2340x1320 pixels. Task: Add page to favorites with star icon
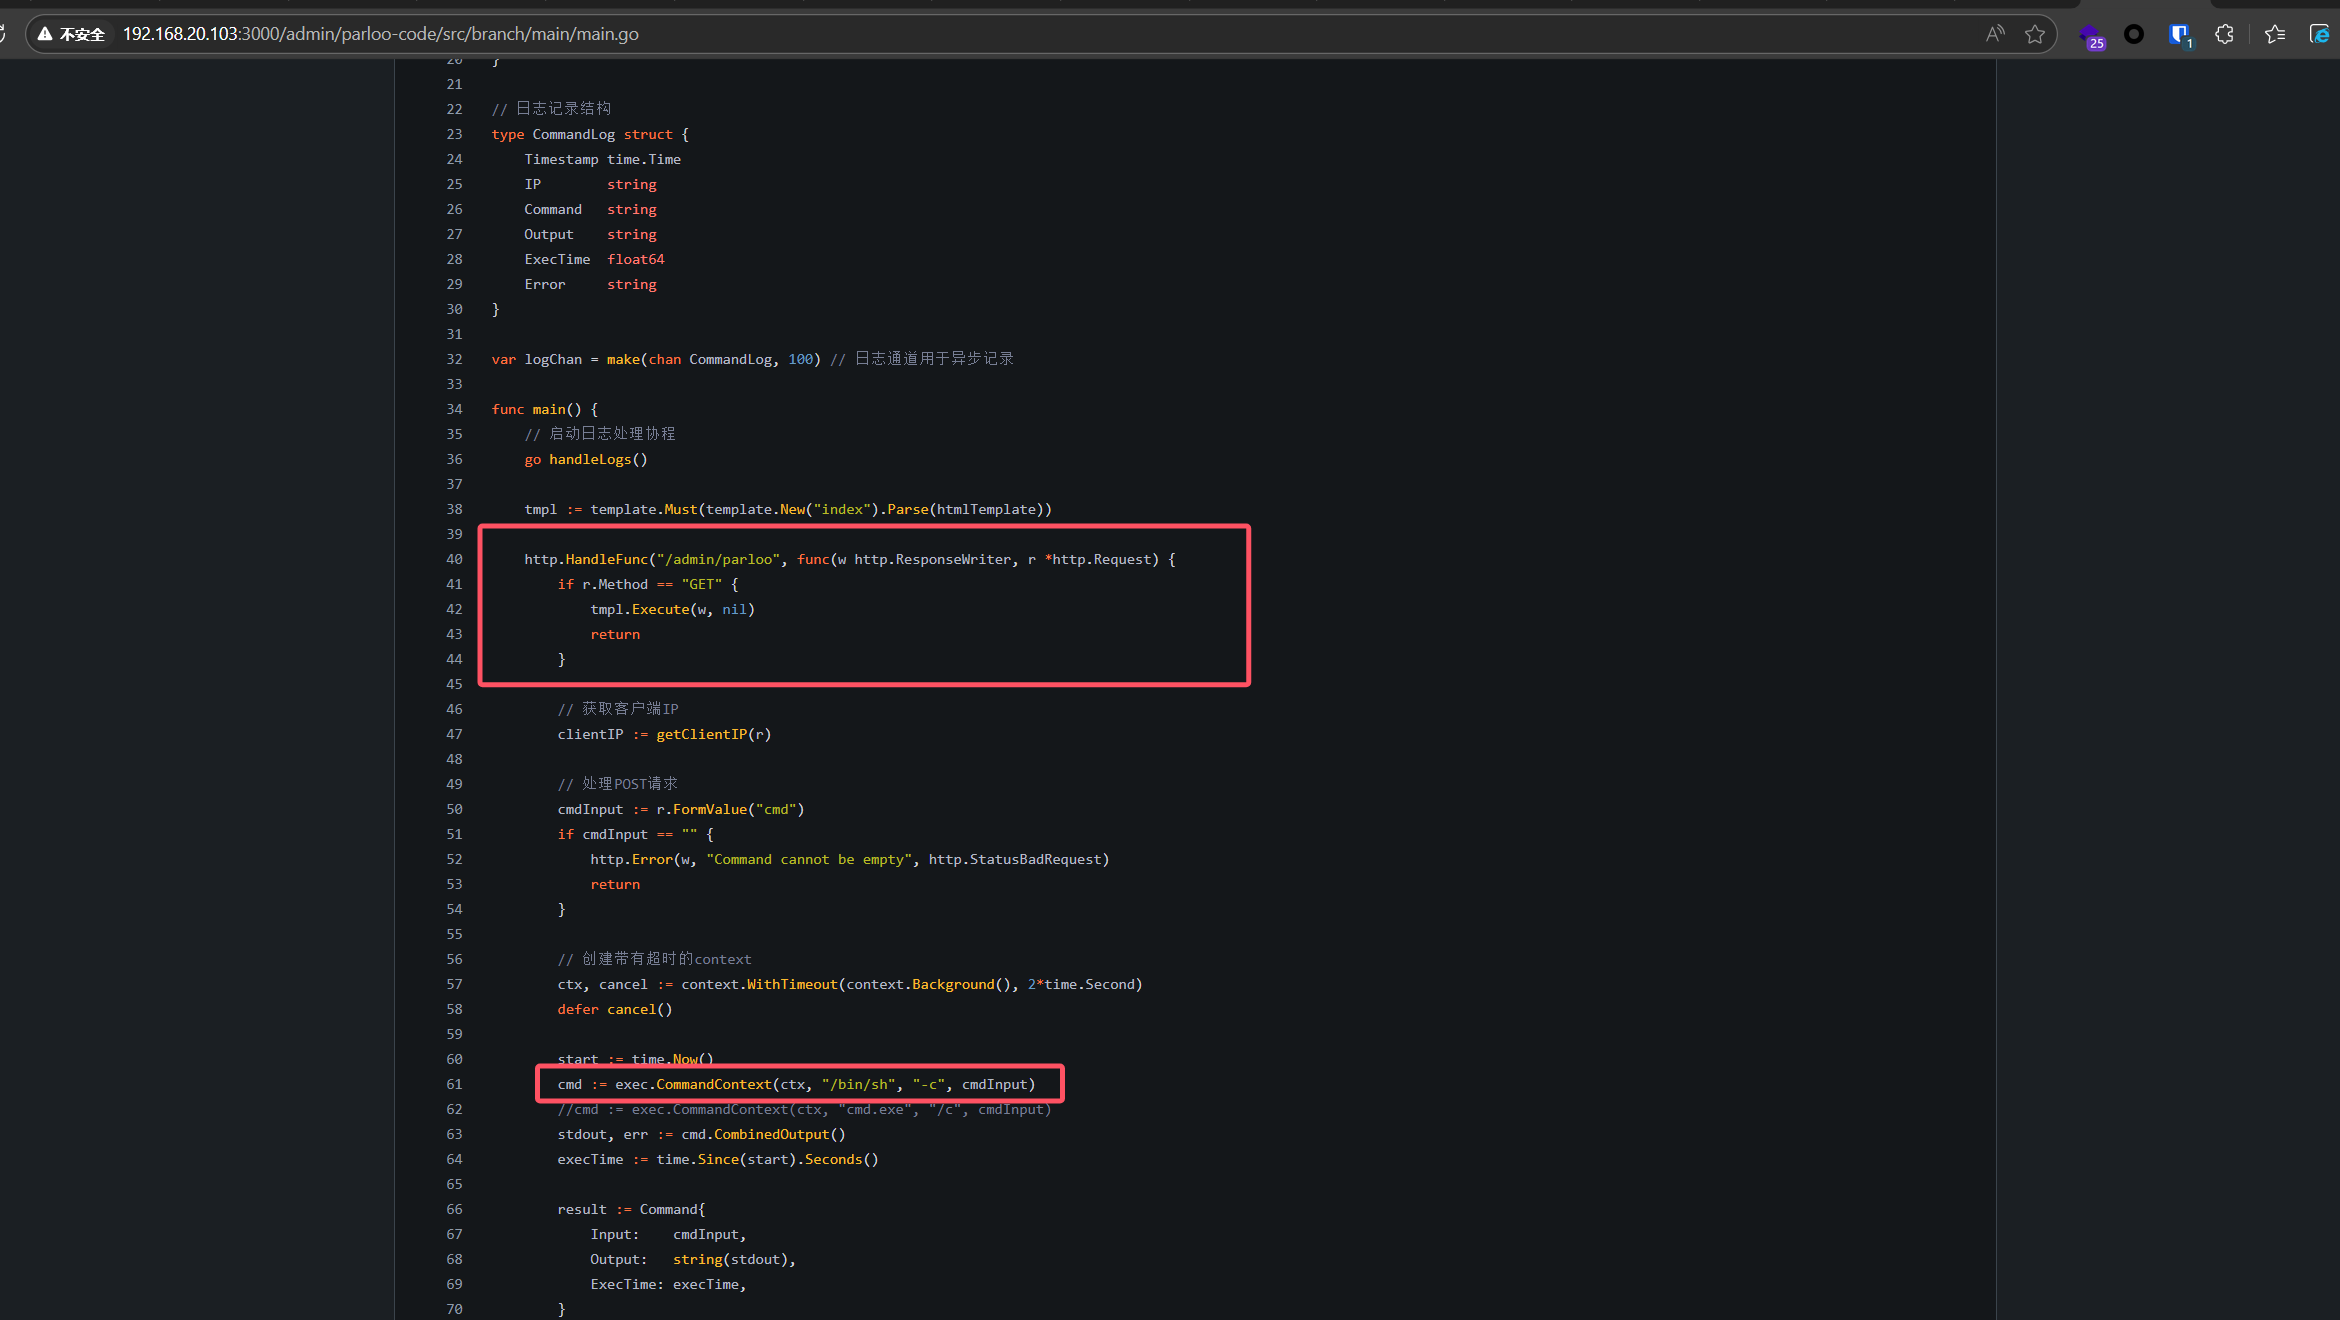click(2034, 34)
